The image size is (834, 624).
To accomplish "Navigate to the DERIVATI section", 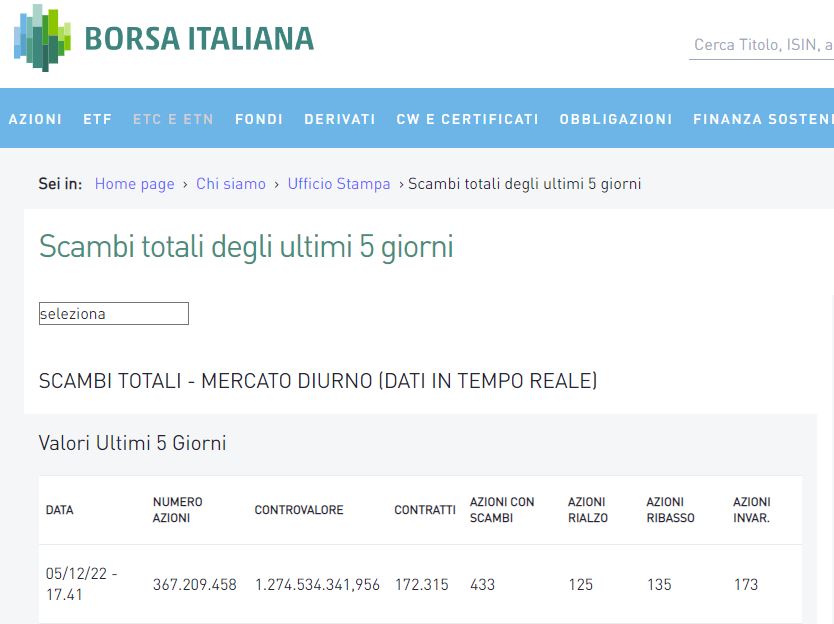I will coord(340,119).
